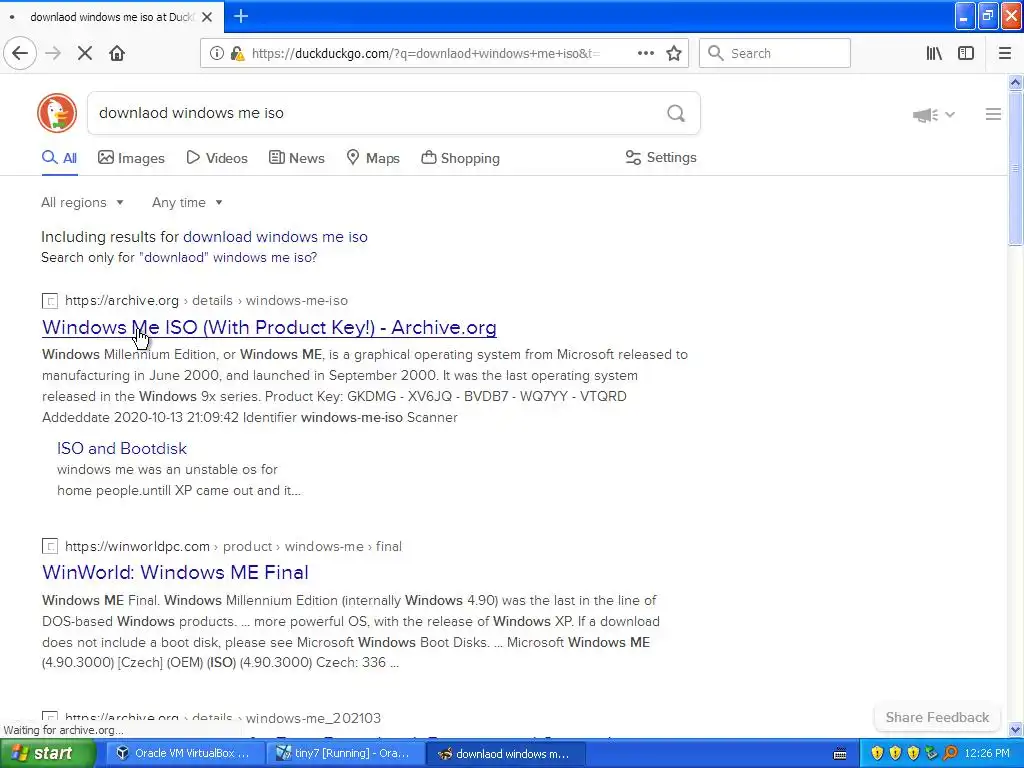
Task: Click the DuckDuckGo duck logo
Action: coord(57,113)
